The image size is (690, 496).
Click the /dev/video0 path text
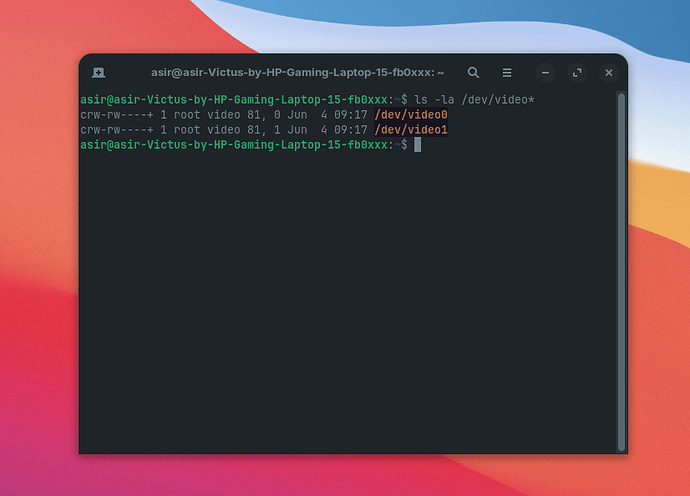click(411, 115)
